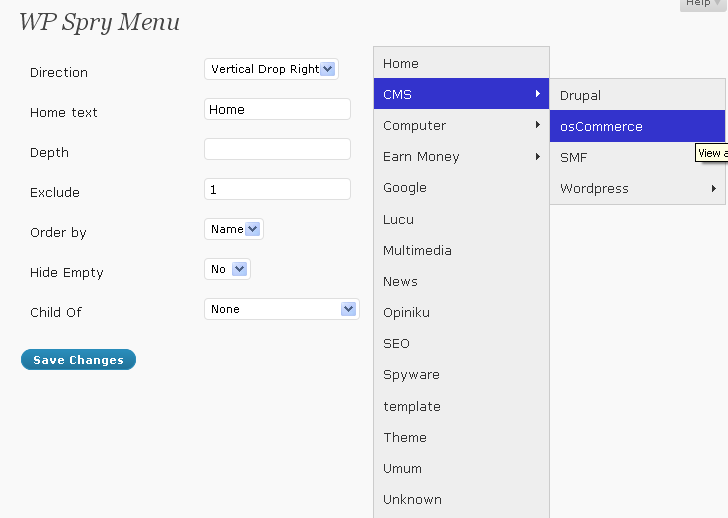
Task: Select SEO in the preview menu
Action: tap(461, 343)
